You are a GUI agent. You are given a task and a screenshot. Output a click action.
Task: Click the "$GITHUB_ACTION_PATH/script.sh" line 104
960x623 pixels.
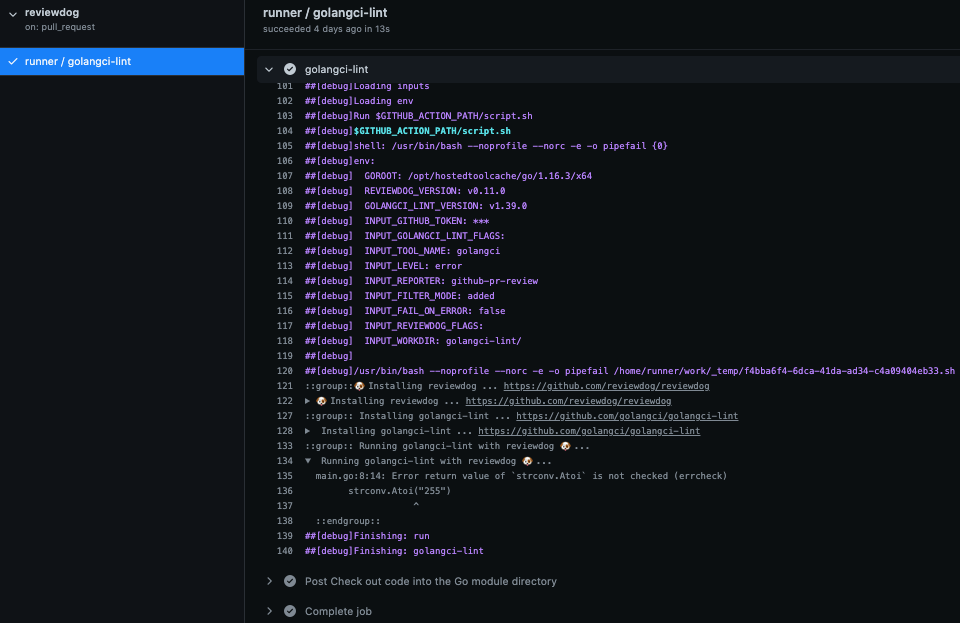[x=408, y=131]
